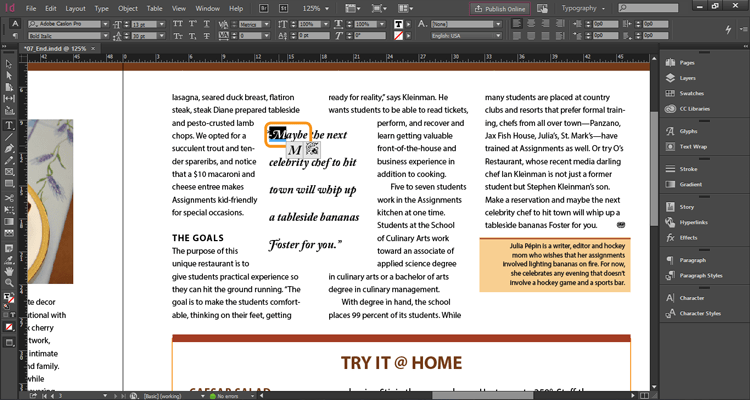750x400 pixels.
Task: Open the Object menu
Action: (x=128, y=9)
